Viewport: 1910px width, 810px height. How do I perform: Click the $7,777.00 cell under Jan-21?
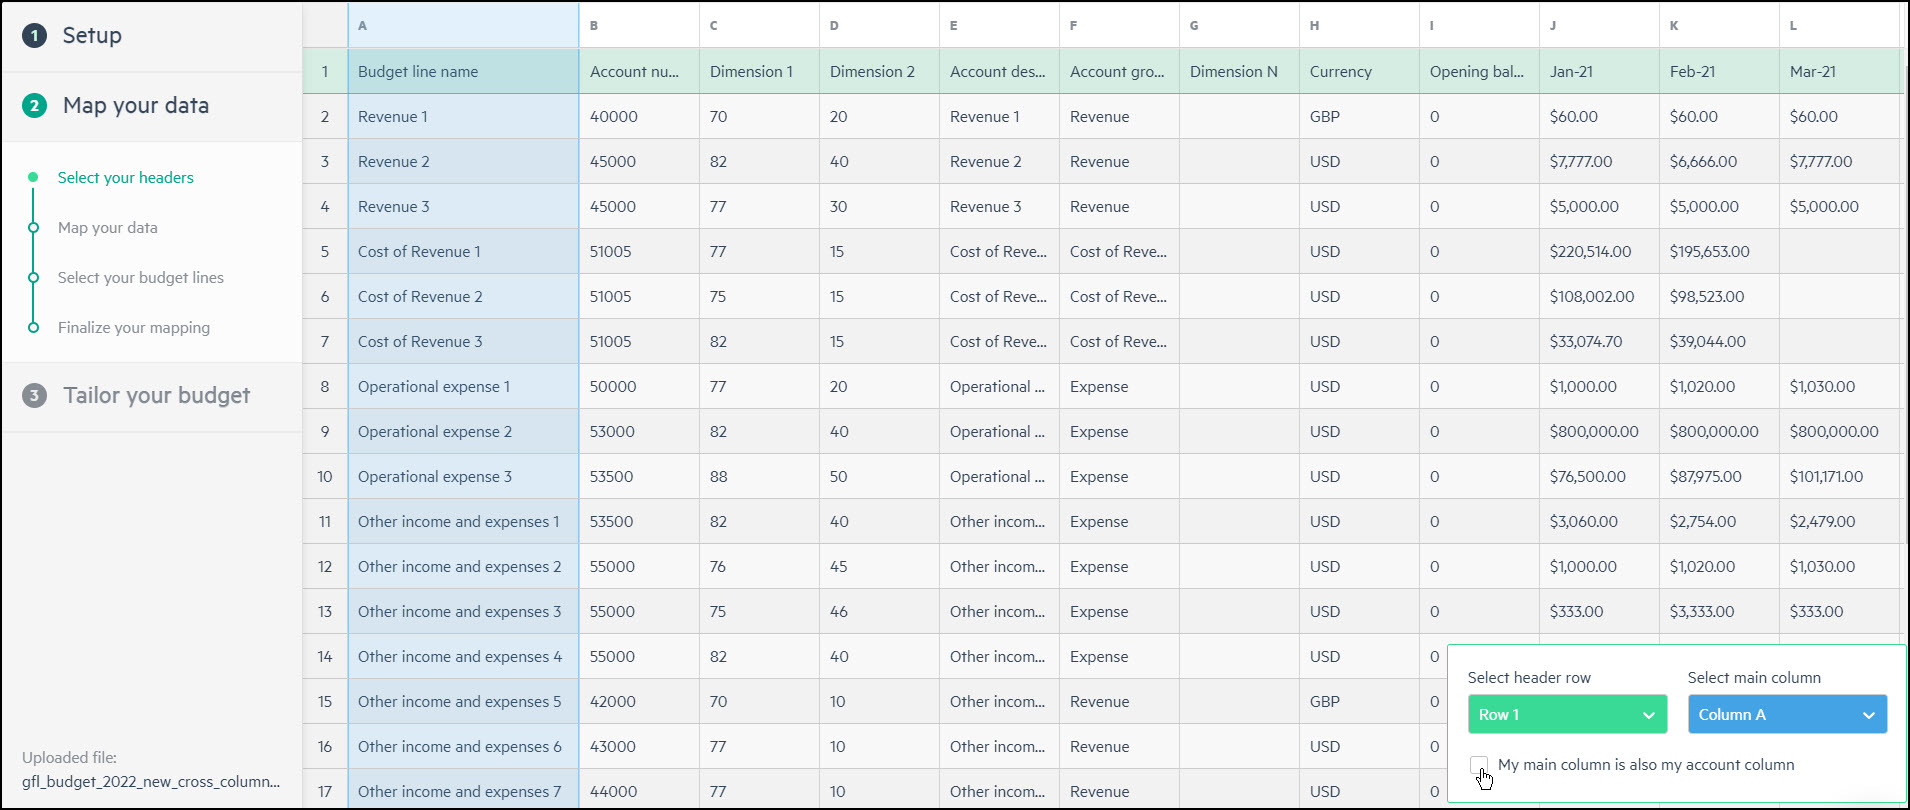1599,161
